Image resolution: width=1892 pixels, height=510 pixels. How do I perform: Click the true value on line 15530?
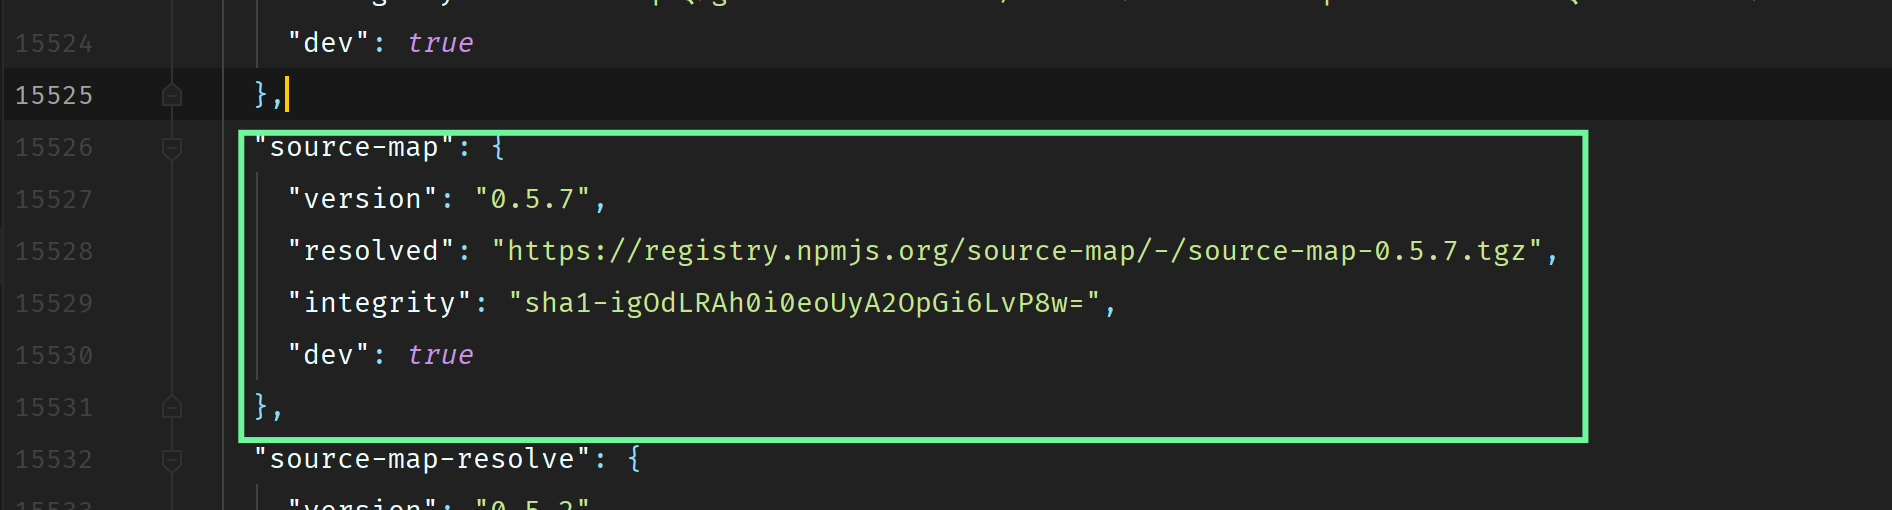[440, 355]
